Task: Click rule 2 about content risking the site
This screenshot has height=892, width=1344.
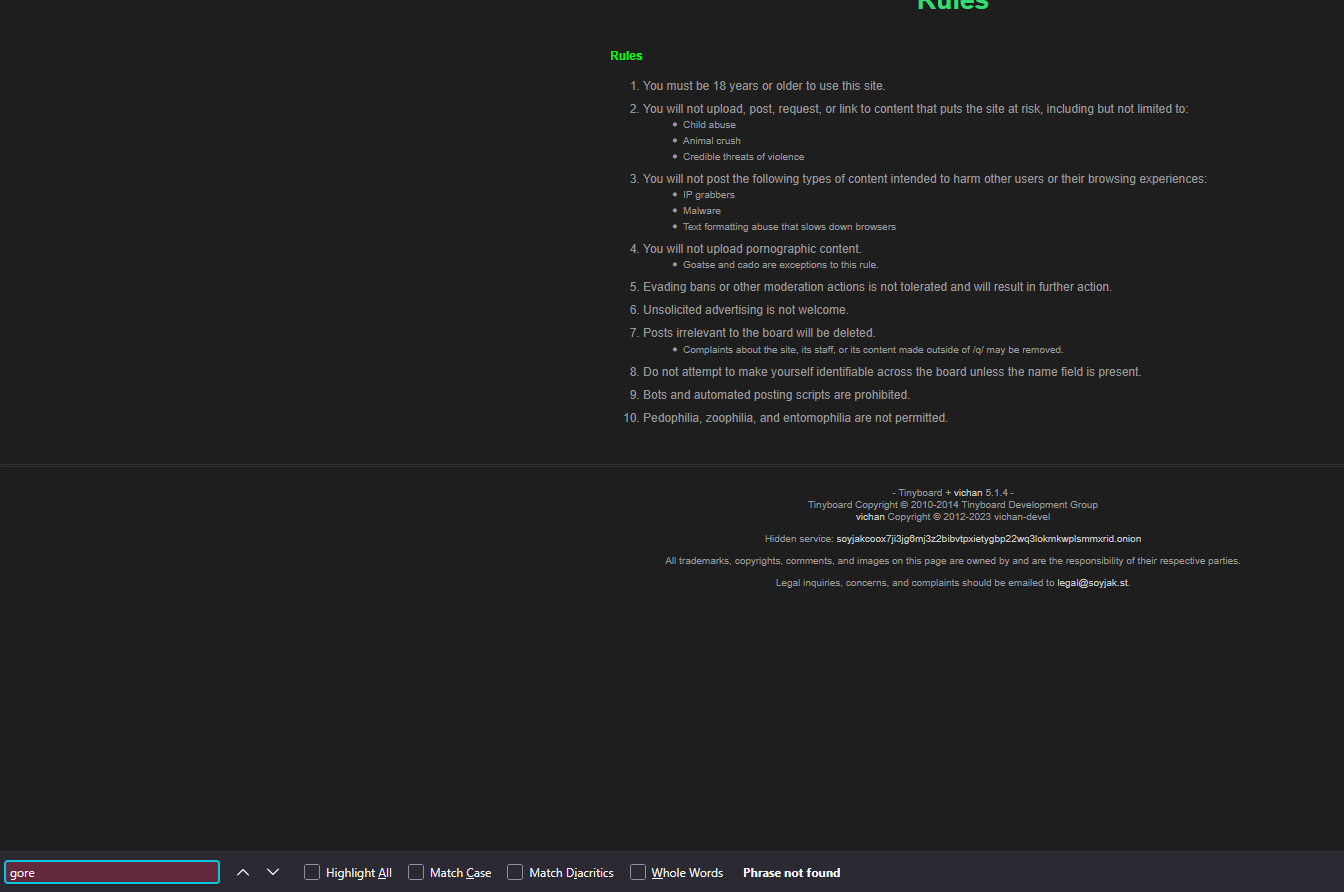Action: (x=915, y=109)
